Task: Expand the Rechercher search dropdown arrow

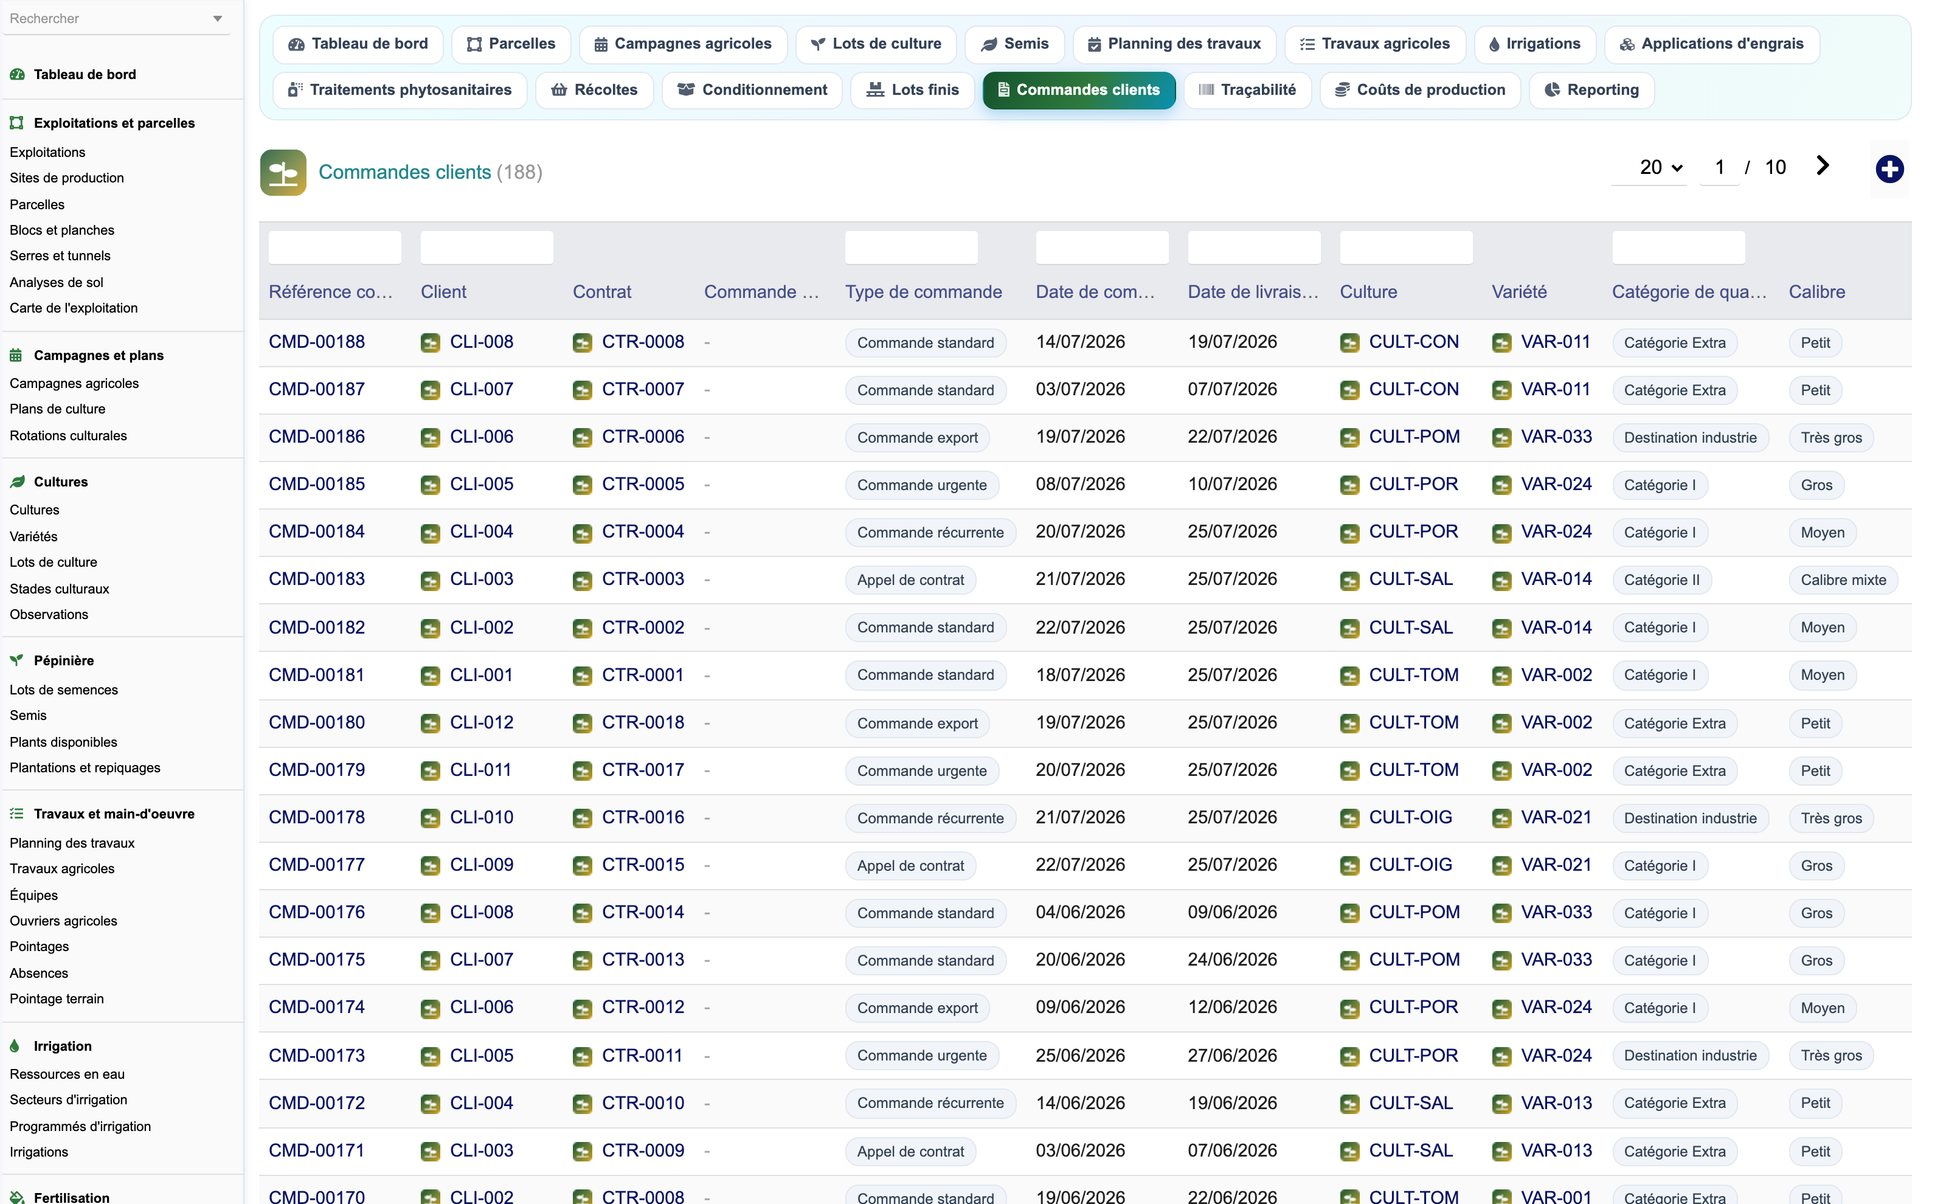Action: [218, 19]
